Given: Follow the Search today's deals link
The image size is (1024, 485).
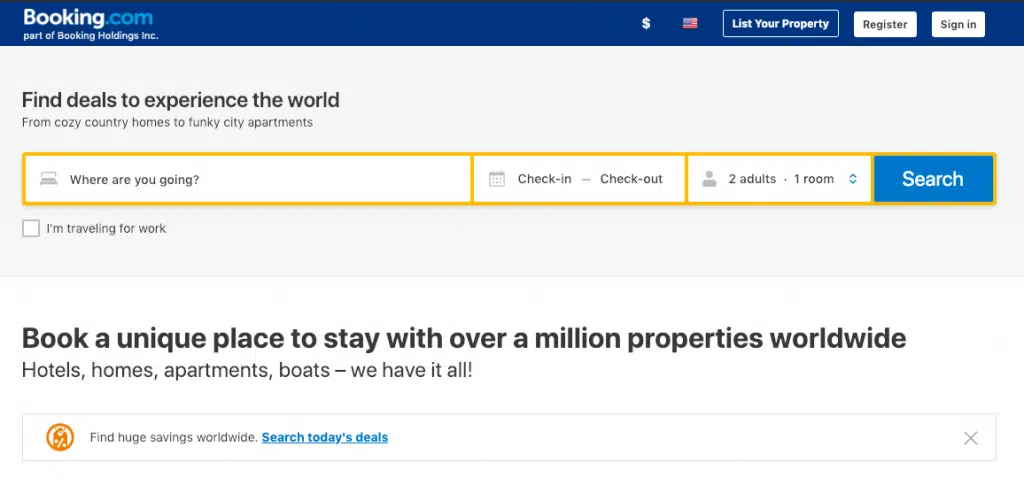Looking at the screenshot, I should pos(325,437).
